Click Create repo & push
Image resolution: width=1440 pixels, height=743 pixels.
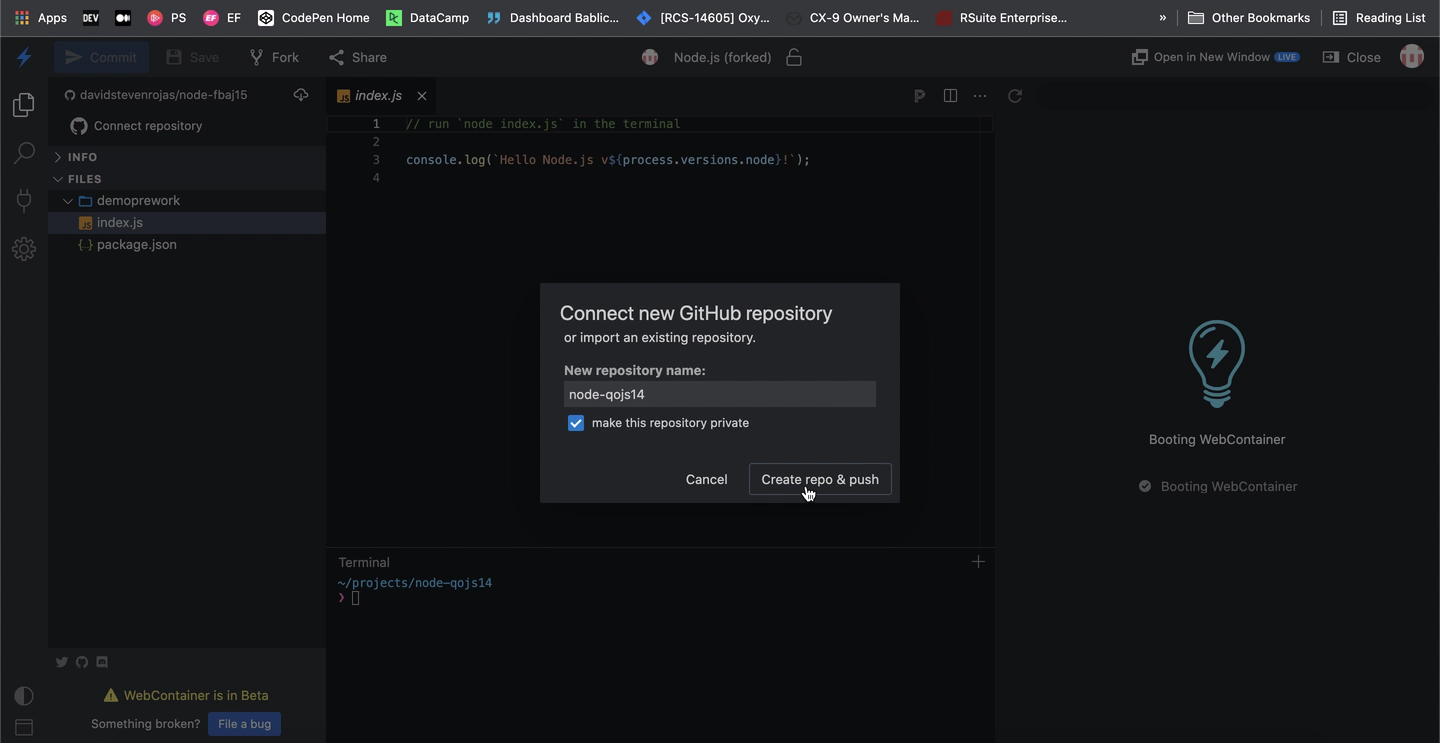820,479
